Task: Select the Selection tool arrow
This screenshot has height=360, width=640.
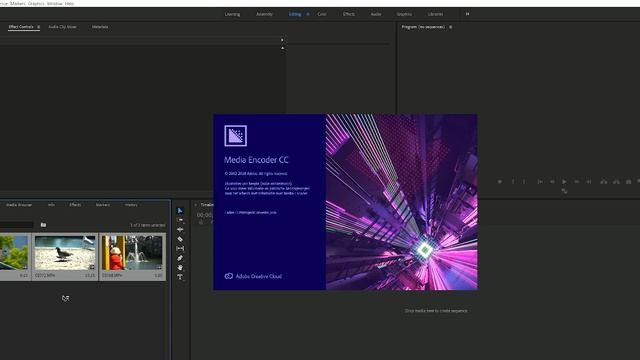Action: [180, 211]
